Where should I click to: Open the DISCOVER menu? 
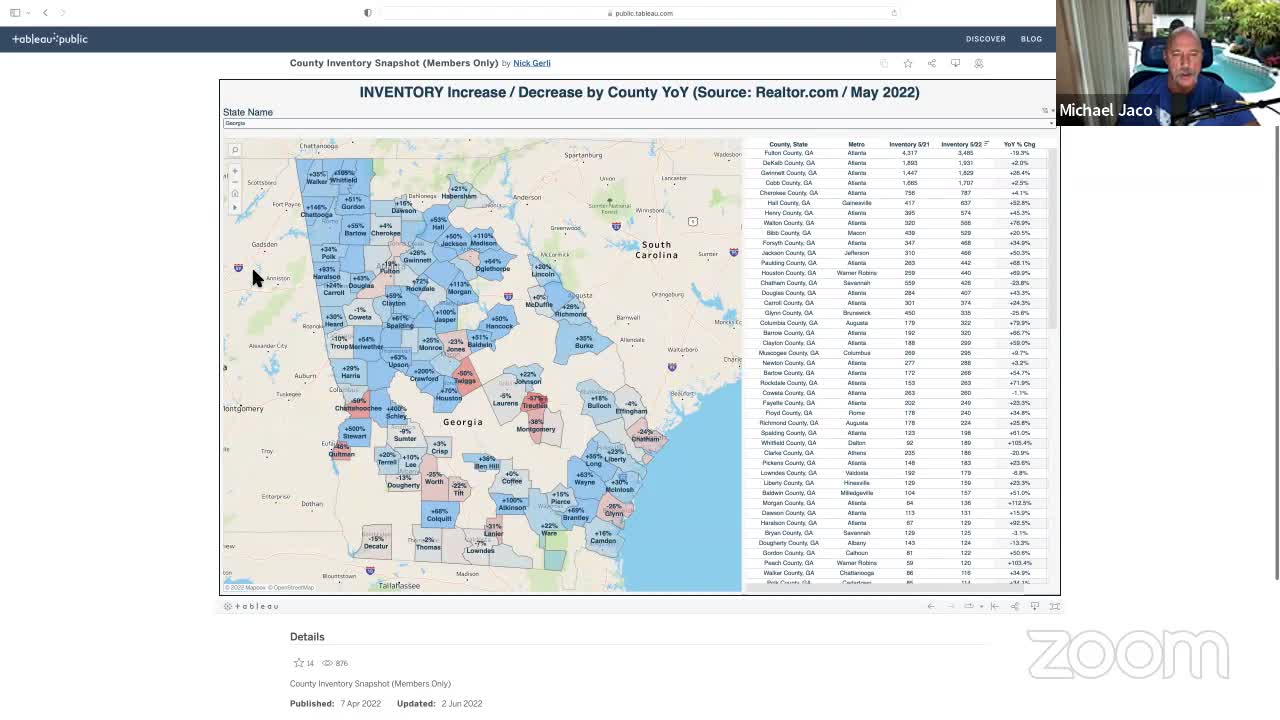[985, 39]
